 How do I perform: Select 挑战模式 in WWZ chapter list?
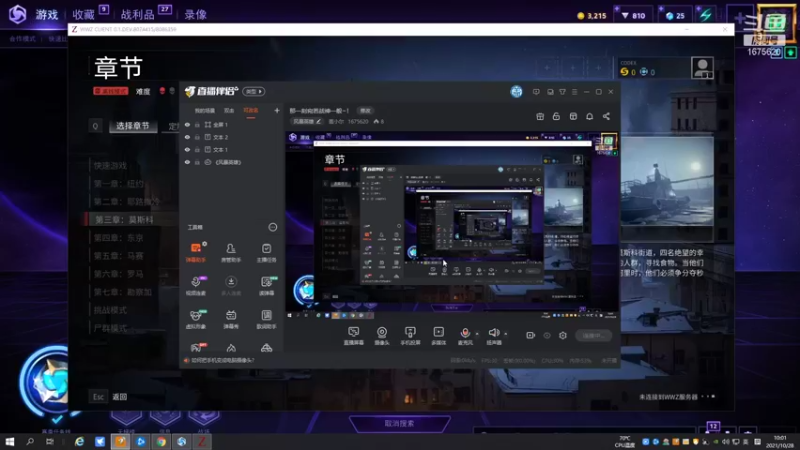(110, 310)
